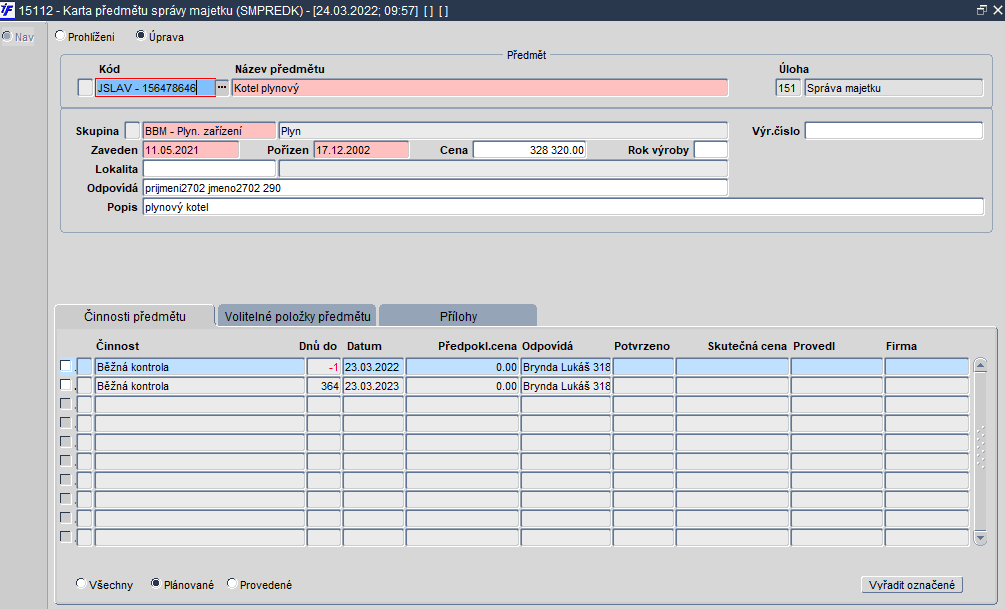This screenshot has width=1005, height=609.
Task: Click into the Lokalita input field
Action: click(209, 169)
